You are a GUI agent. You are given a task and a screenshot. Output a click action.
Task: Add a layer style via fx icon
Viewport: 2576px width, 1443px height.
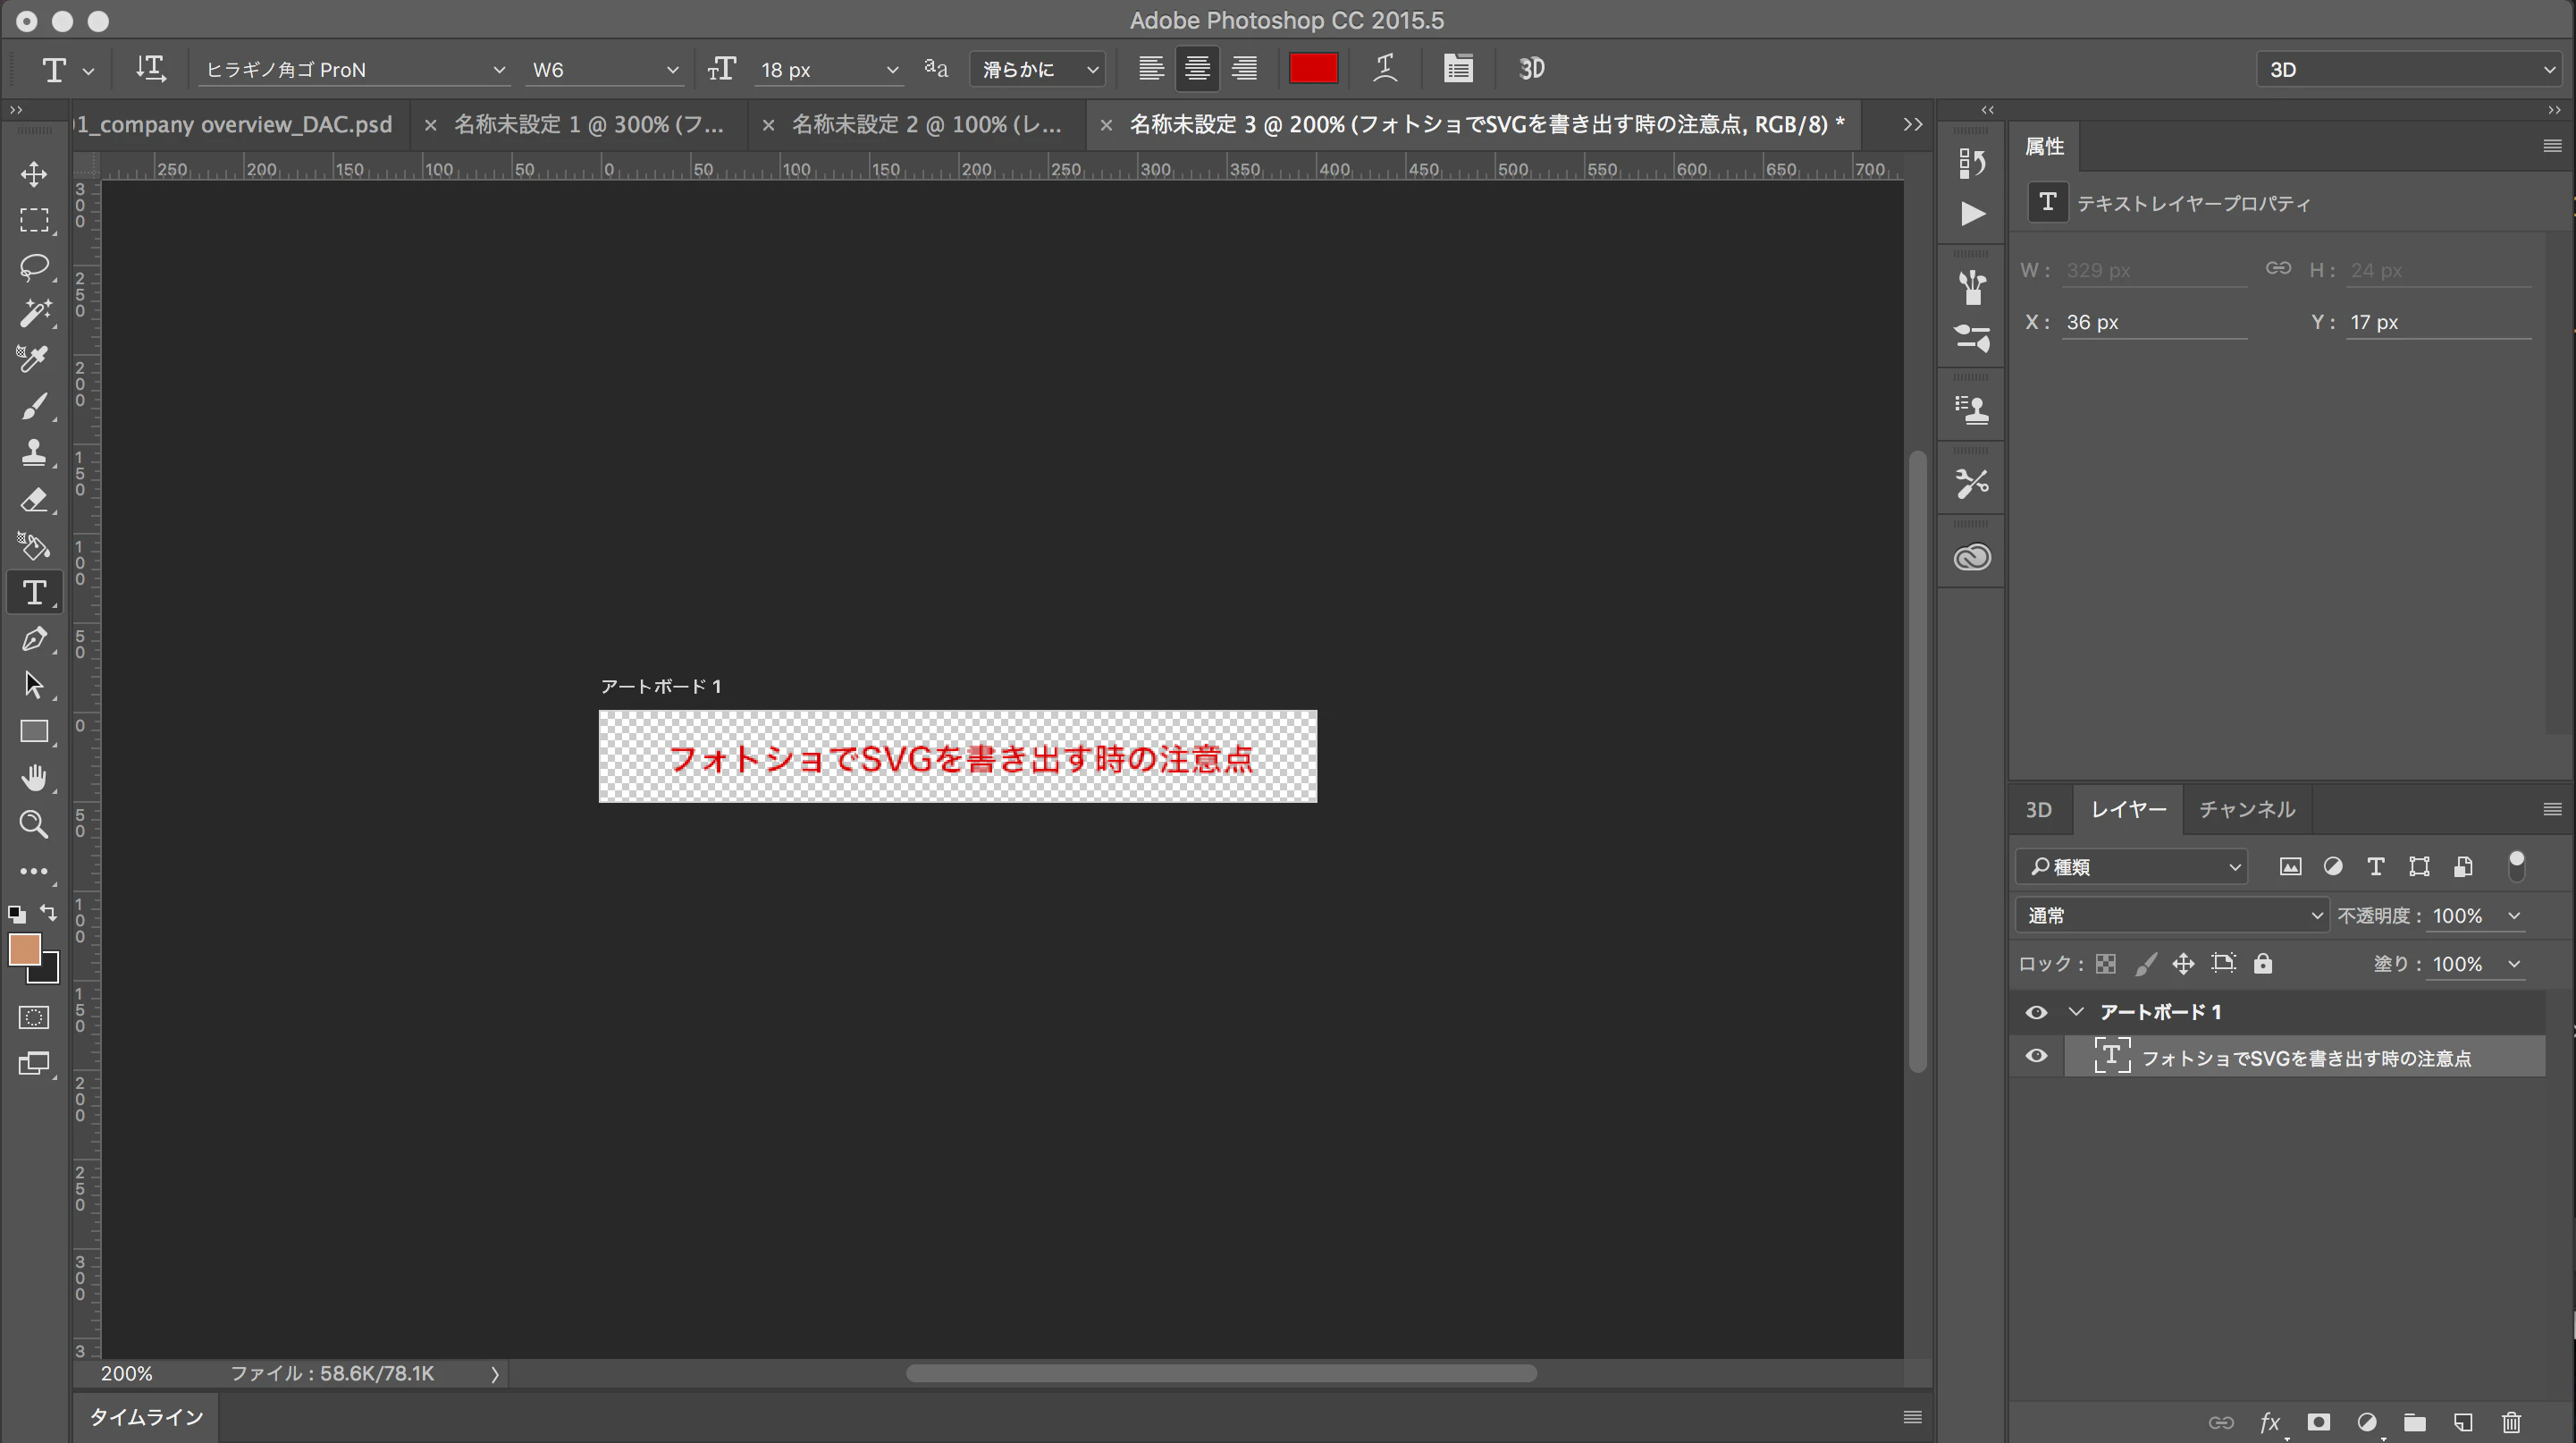(x=2270, y=1422)
